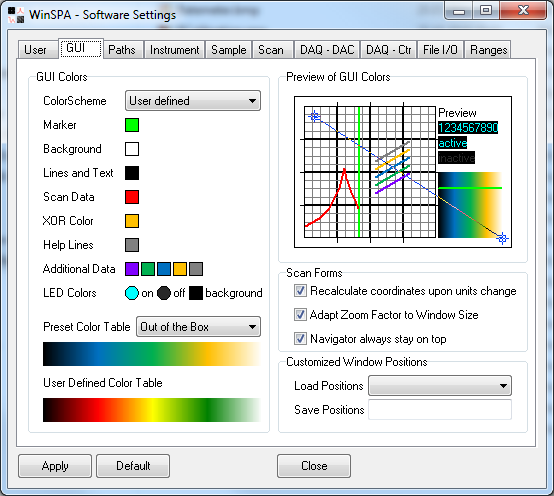
Task: Uncheck Adapt Zoom Factor to Window Size
Action: 300,315
